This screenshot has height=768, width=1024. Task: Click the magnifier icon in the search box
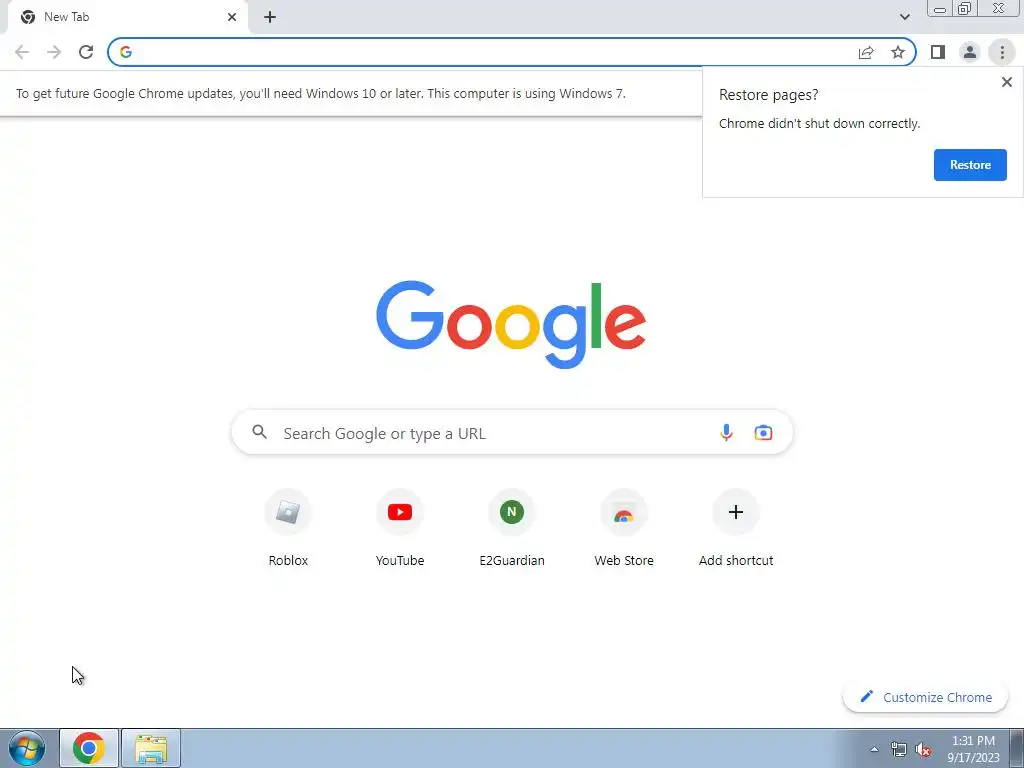coord(259,432)
